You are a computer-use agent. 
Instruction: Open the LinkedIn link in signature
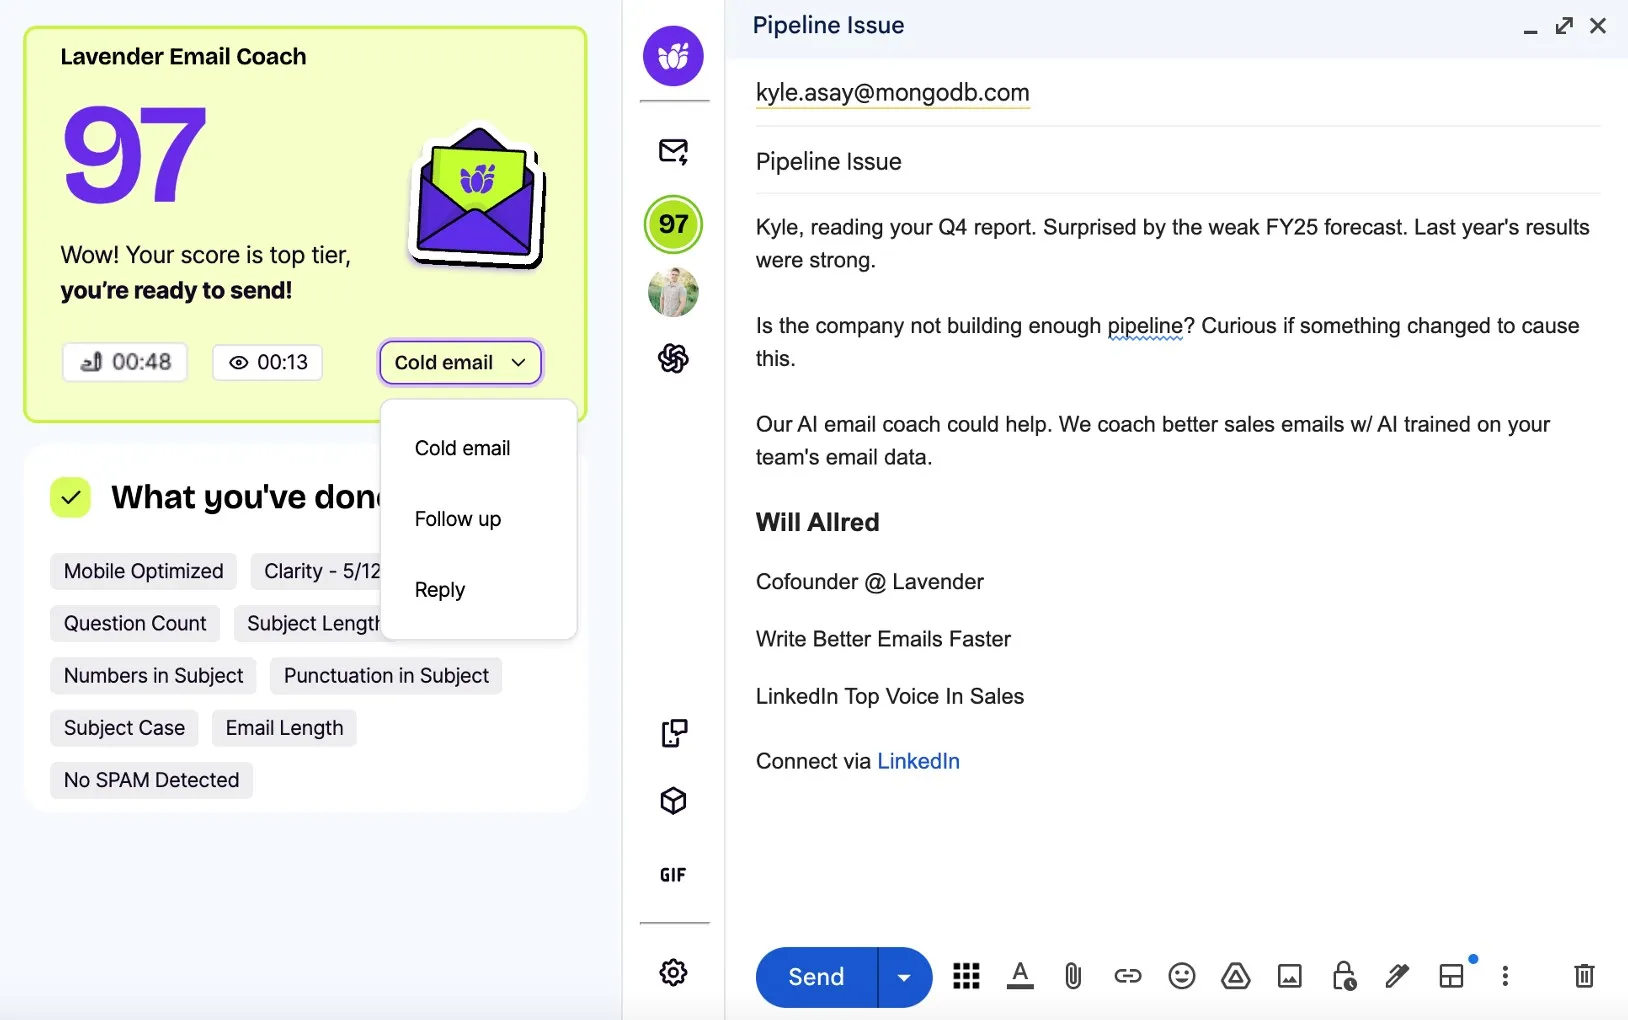pyautogui.click(x=918, y=761)
